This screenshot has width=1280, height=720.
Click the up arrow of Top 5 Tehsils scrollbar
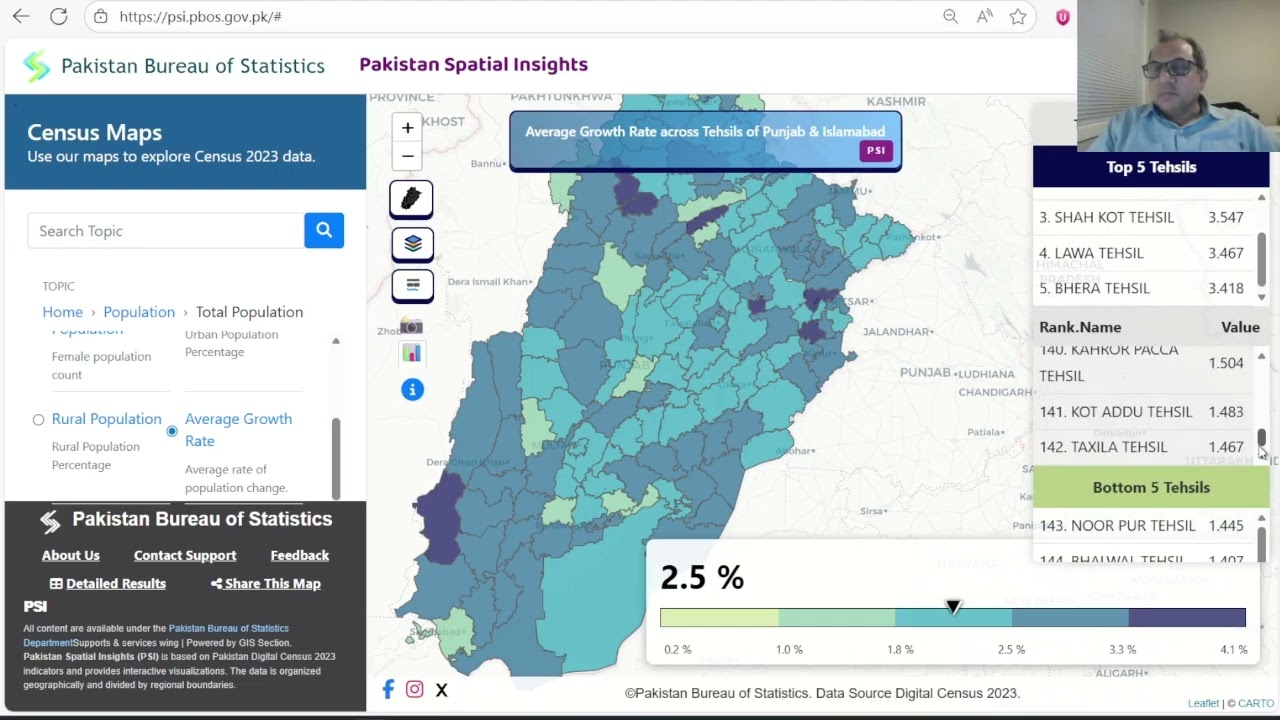[x=1262, y=198]
